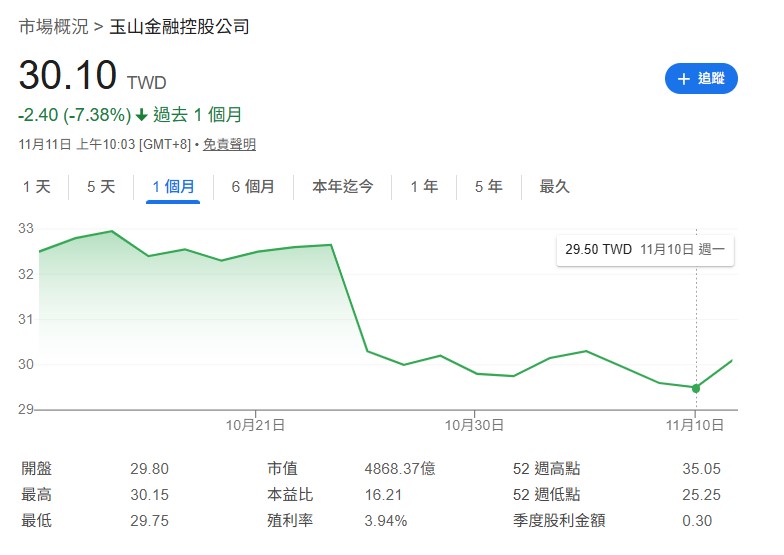Click the 最高 value 30.15
Viewport: 784px width, 555px height.
point(150,495)
